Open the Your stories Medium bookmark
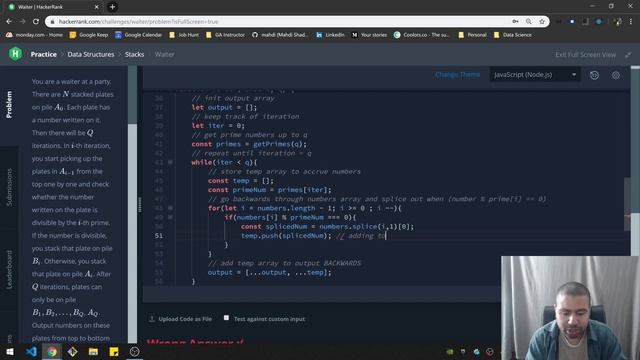Screen dimensions: 640x360 click(369, 35)
